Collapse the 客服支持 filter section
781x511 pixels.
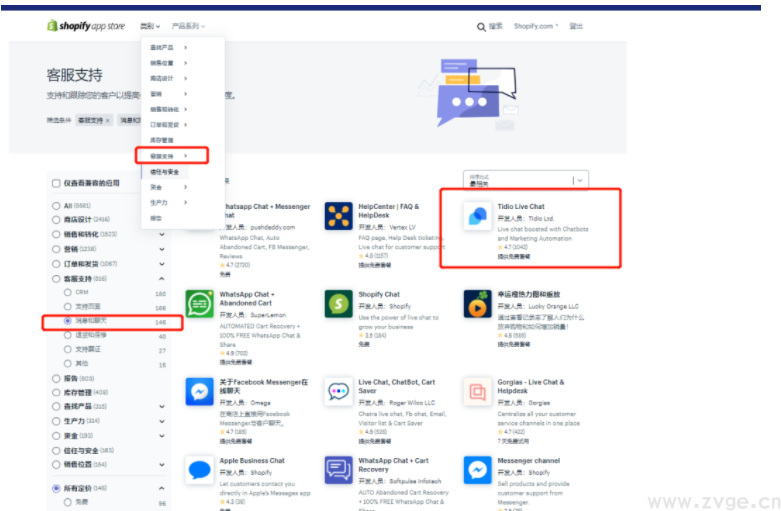[162, 278]
